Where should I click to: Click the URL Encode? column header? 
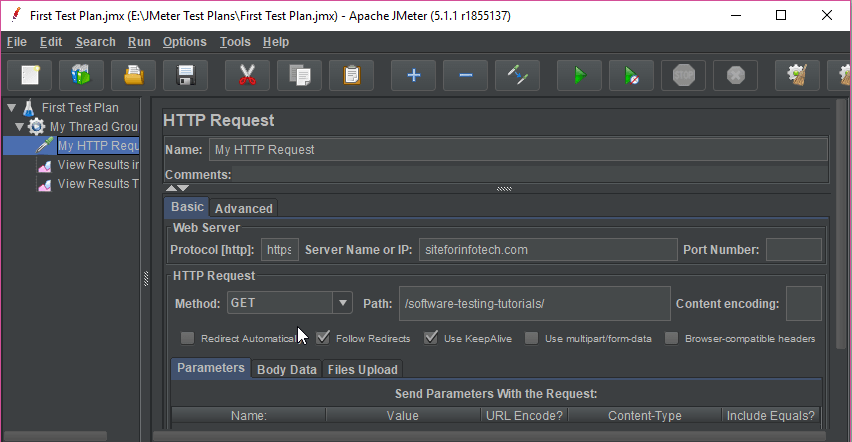coord(524,415)
